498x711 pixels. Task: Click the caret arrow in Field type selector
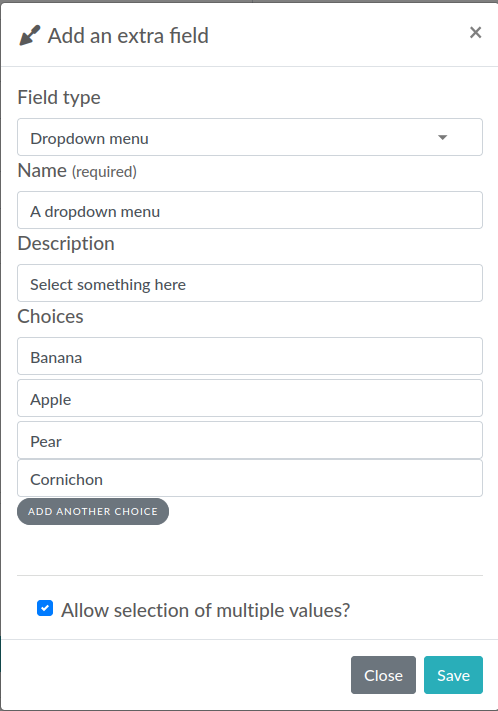443,137
